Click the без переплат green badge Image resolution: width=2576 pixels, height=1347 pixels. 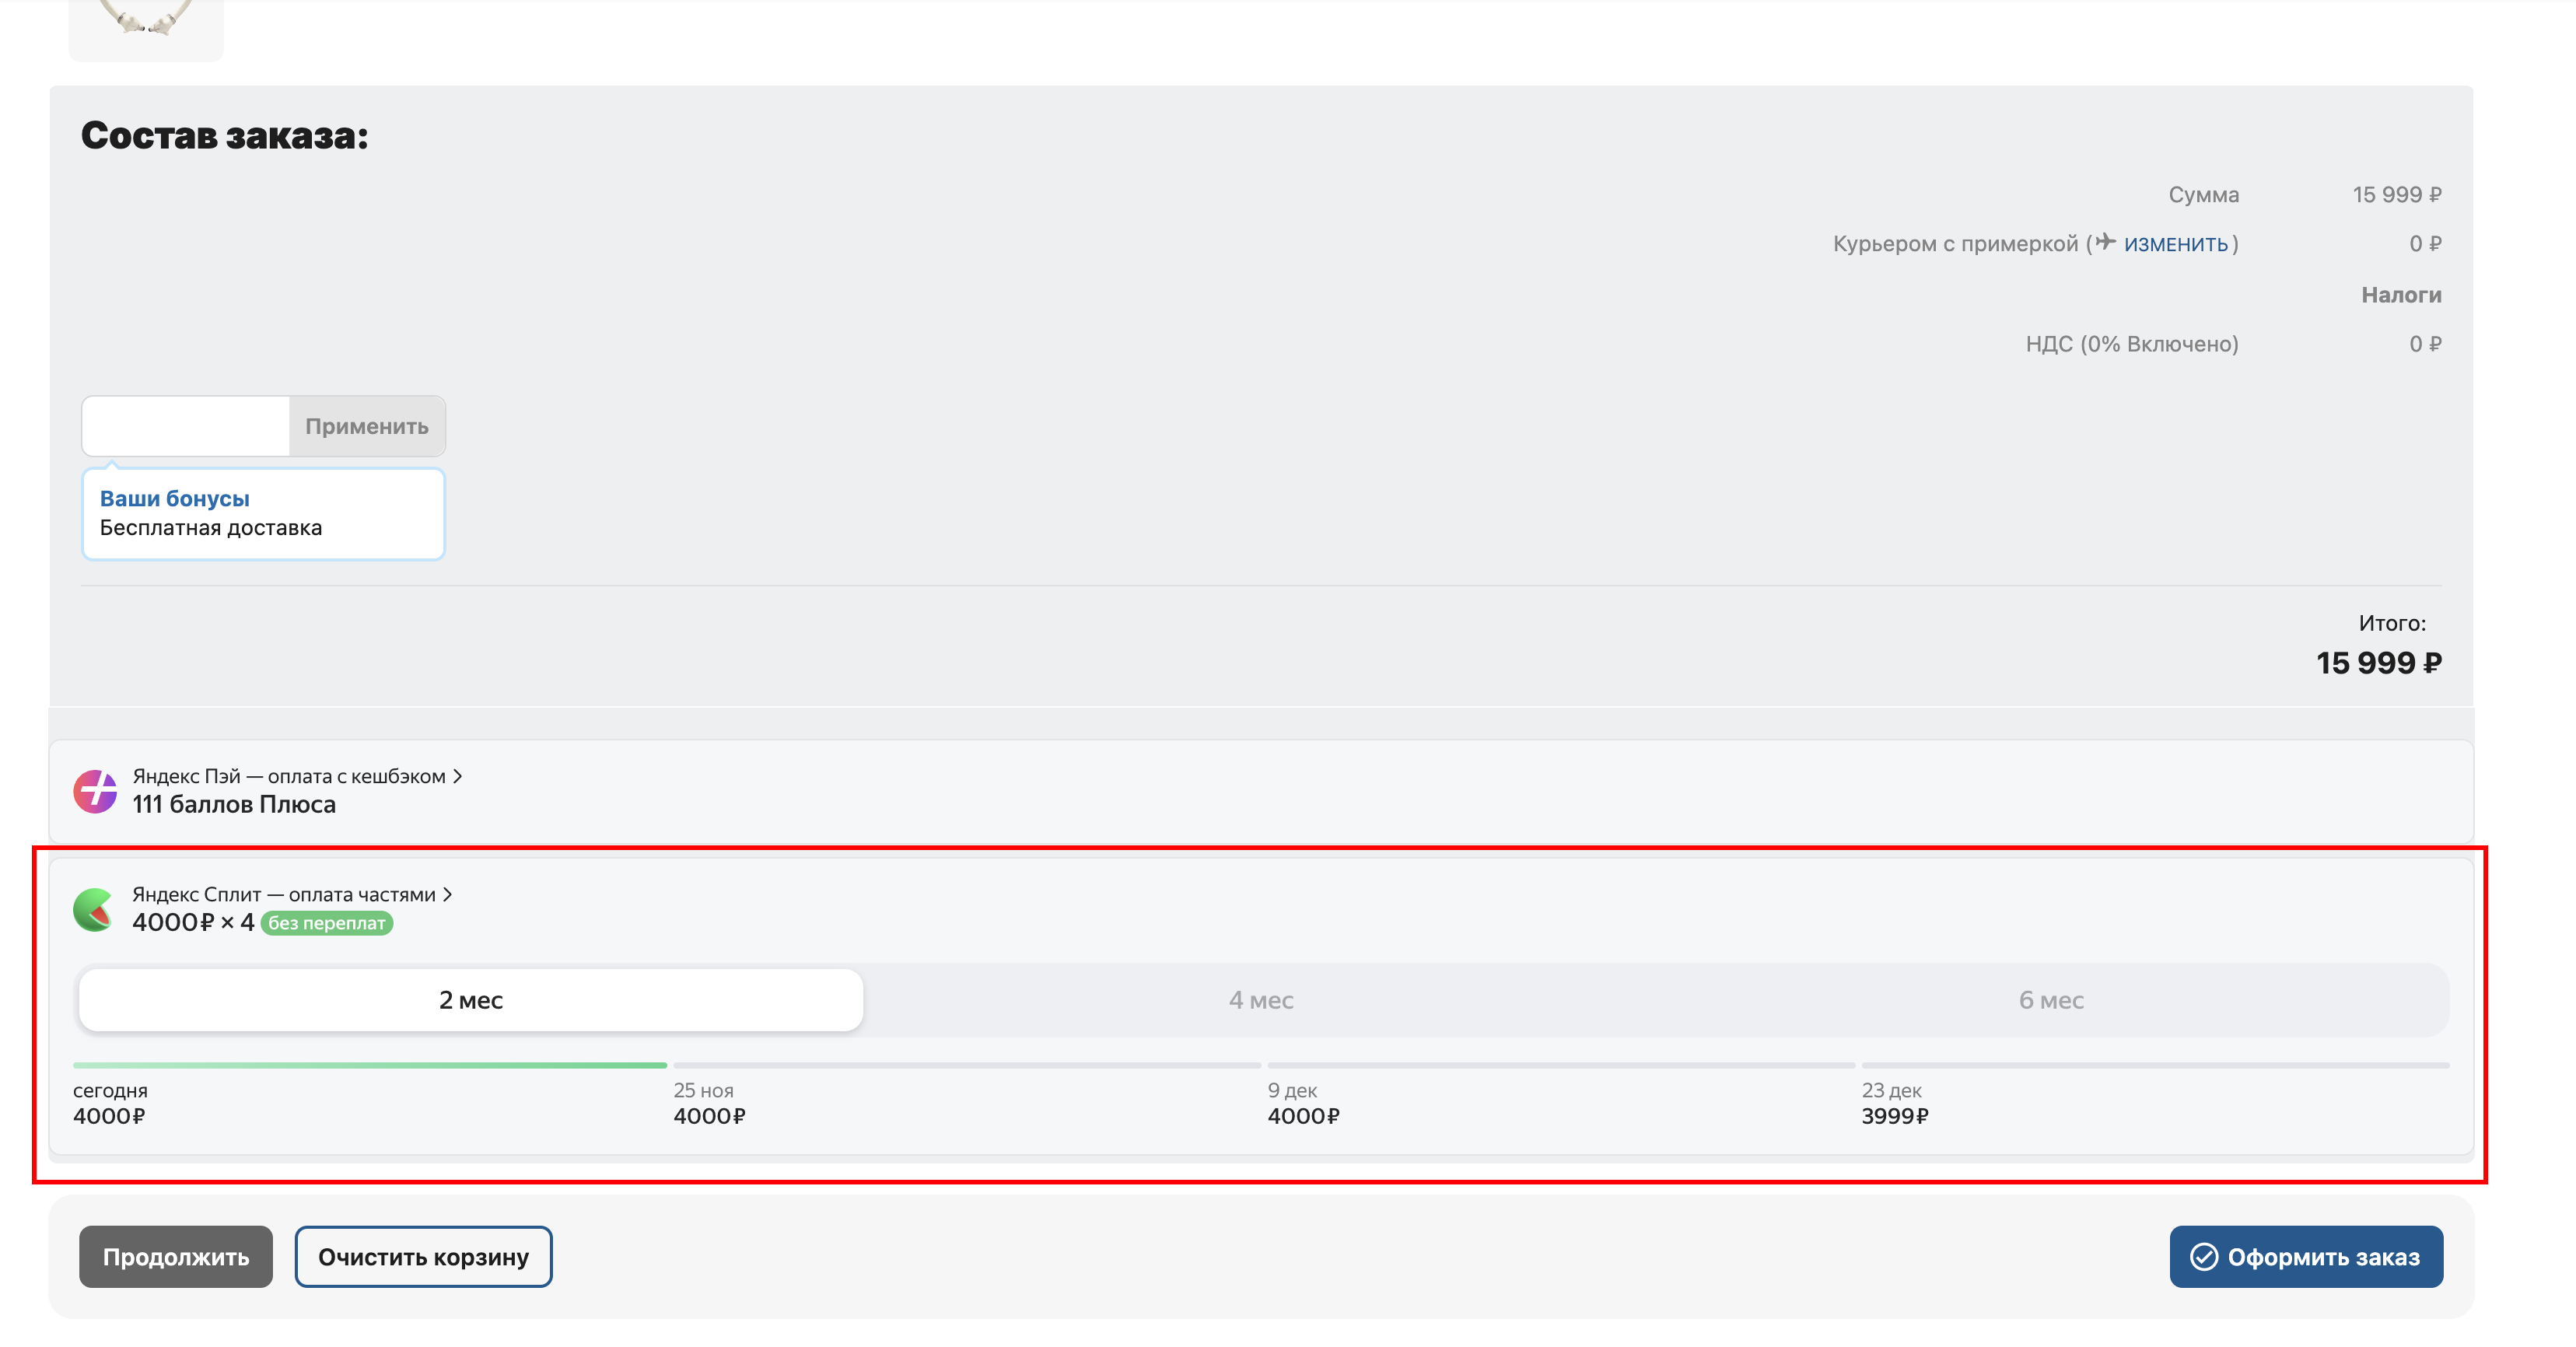click(326, 923)
